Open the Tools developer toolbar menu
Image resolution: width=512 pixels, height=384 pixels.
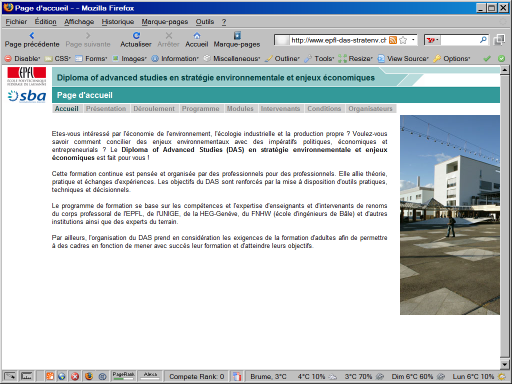click(x=319, y=59)
